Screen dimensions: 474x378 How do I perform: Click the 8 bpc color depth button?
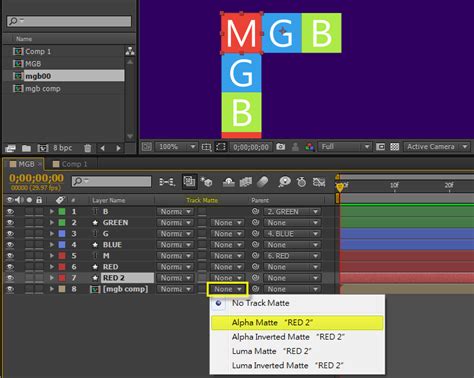pyautogui.click(x=63, y=148)
